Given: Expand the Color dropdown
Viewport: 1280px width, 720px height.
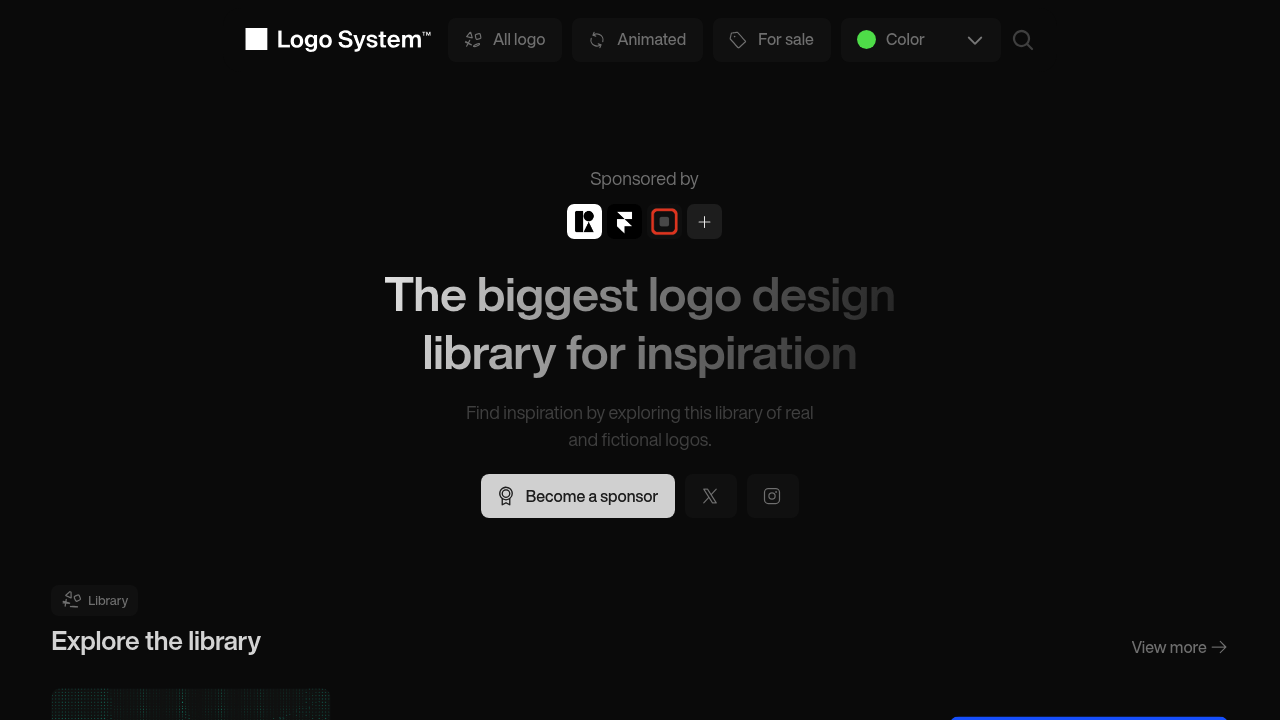Looking at the screenshot, I should tap(920, 40).
